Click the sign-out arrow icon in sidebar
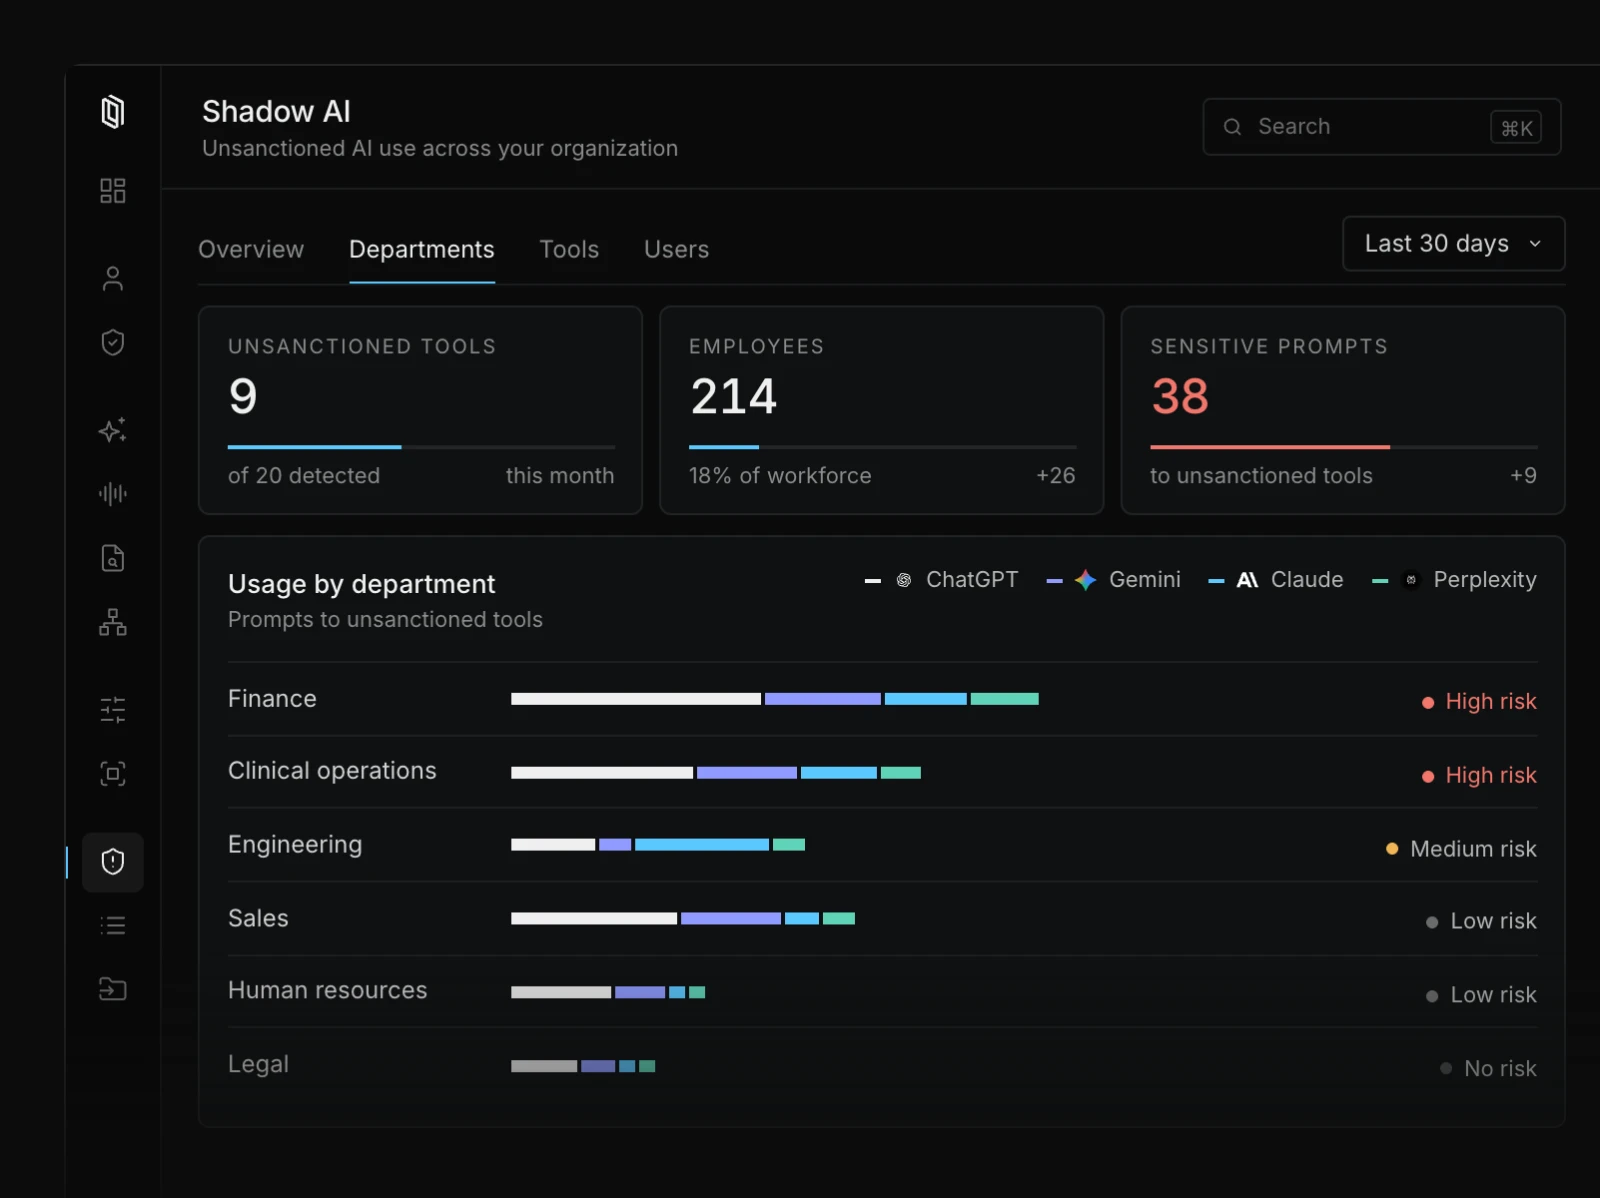 (113, 989)
